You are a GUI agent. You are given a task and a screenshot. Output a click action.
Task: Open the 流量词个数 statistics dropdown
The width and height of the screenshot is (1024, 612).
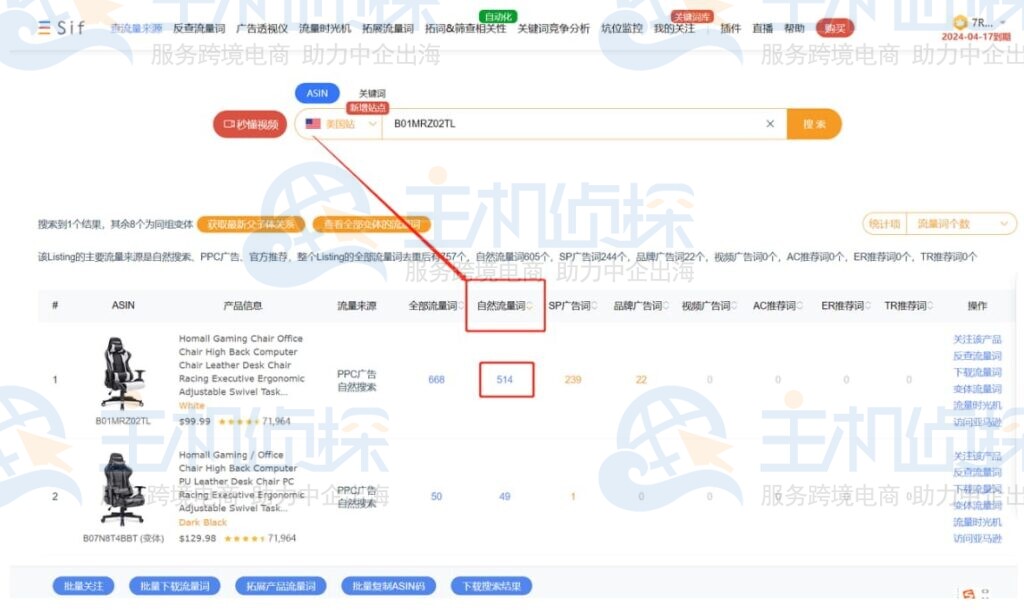pyautogui.click(x=959, y=224)
